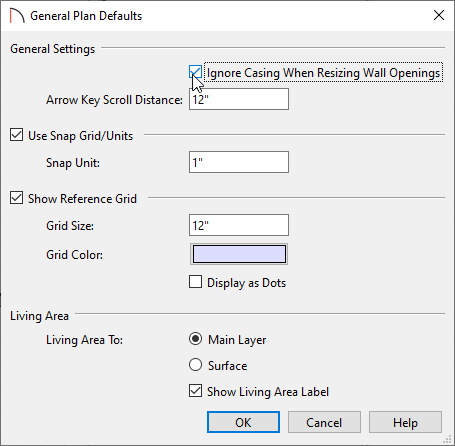Screen dimensions: 455x446
Task: Close the General Plan Defaults dialog
Action: pyautogui.click(x=439, y=15)
